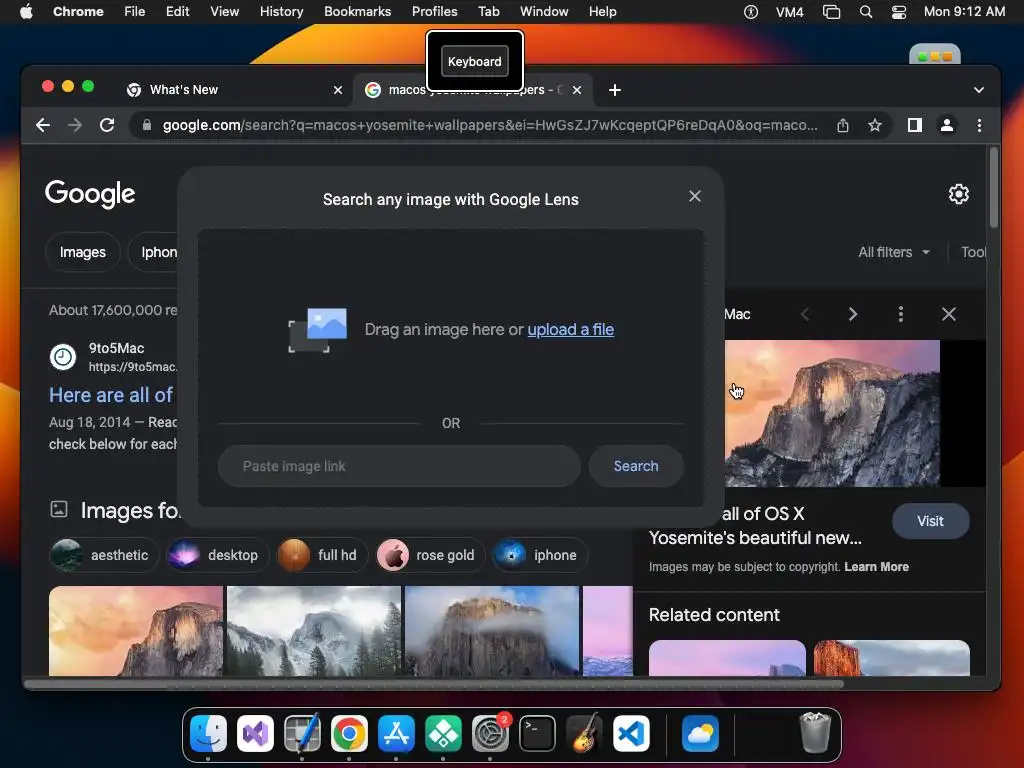The height and width of the screenshot is (768, 1024).
Task: Open the Apple menu
Action: click(26, 12)
